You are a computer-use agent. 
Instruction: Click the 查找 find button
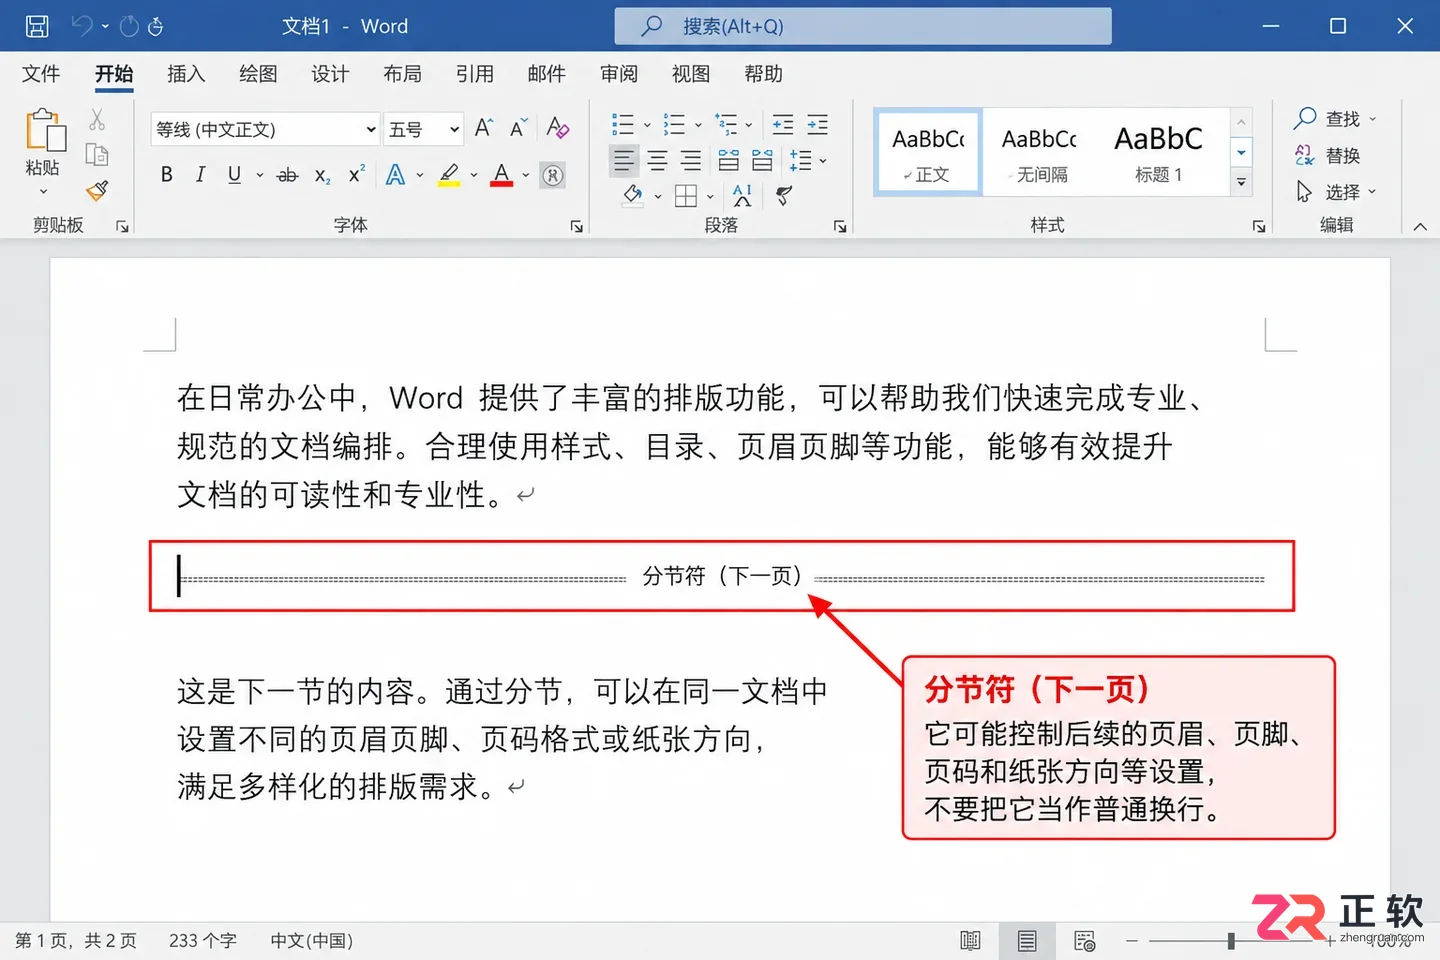pyautogui.click(x=1335, y=119)
